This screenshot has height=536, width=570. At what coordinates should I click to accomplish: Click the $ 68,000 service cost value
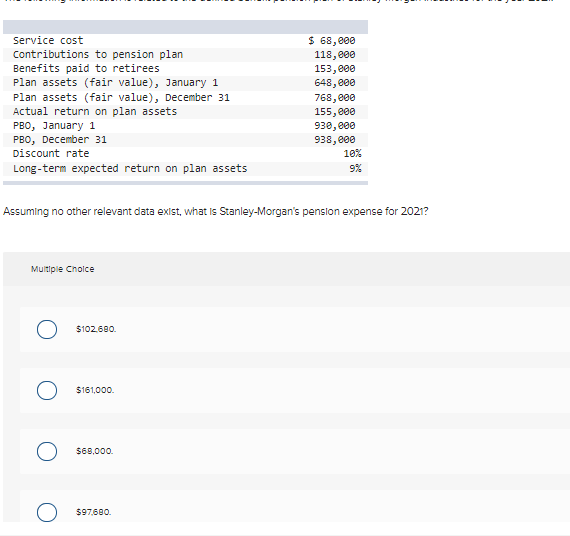click(x=332, y=40)
